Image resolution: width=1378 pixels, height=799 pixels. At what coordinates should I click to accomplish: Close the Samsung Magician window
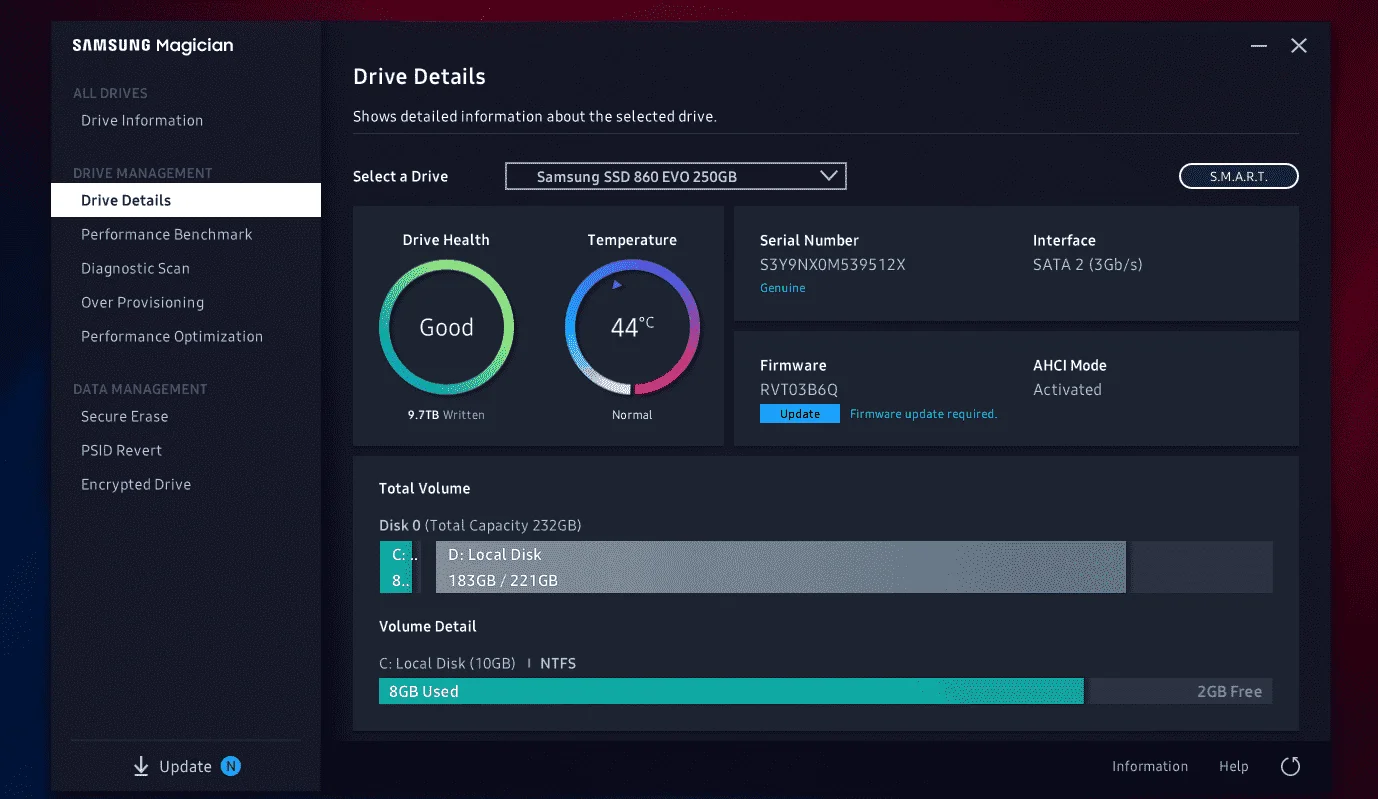click(1299, 46)
